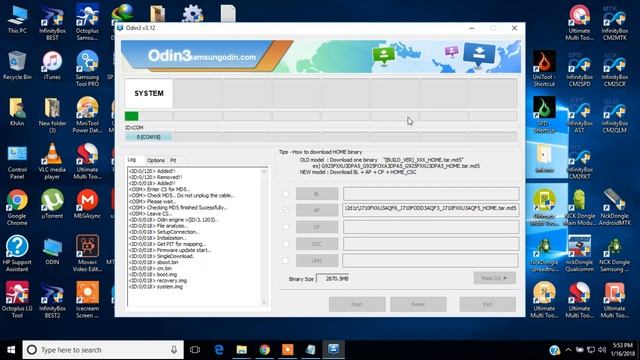Viewport: 640px width, 360px height.
Task: Open InfinityBox CM2RKT shortcut
Action: pyautogui.click(x=579, y=162)
